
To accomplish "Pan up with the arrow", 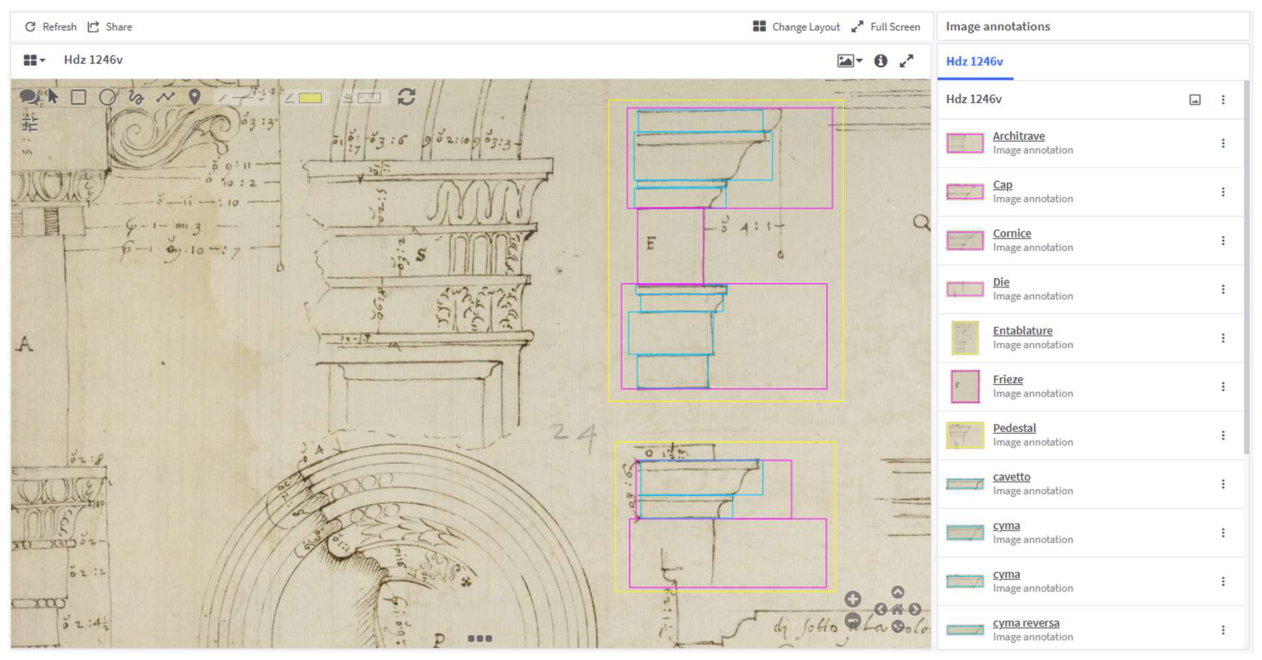I will click(898, 592).
